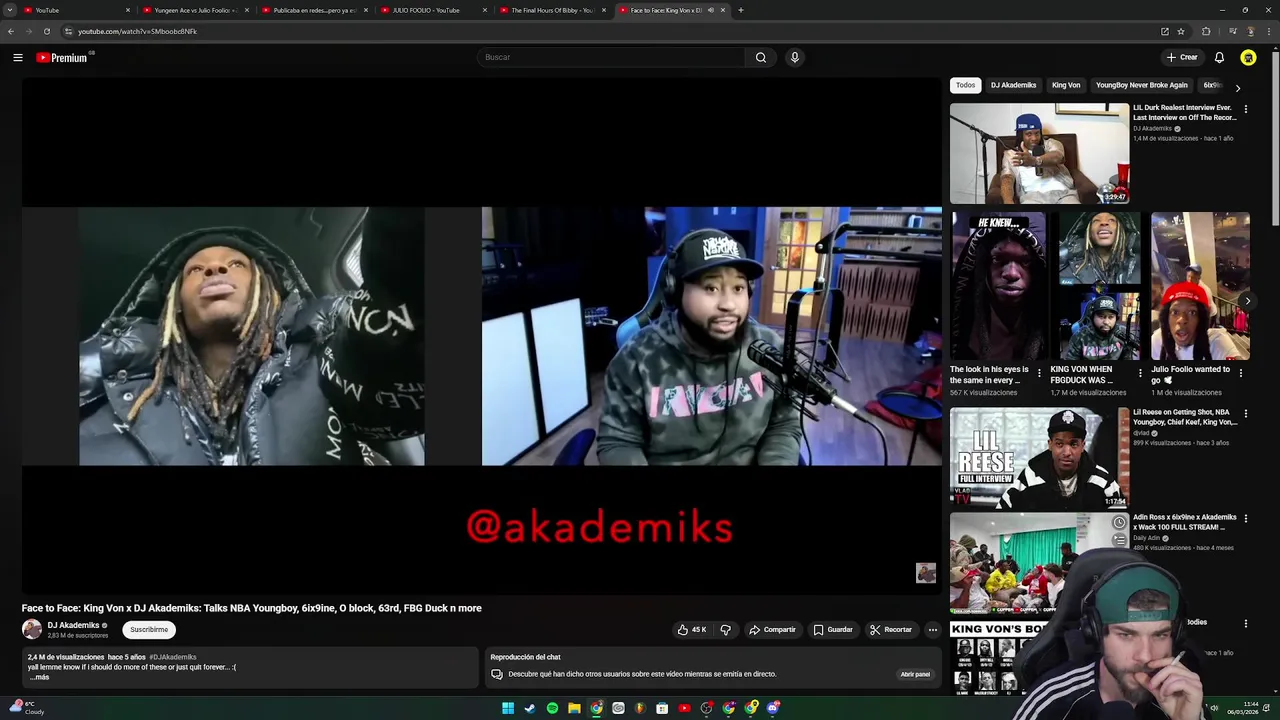
Task: Open DJ Akademiks channel name link
Action: (73, 626)
